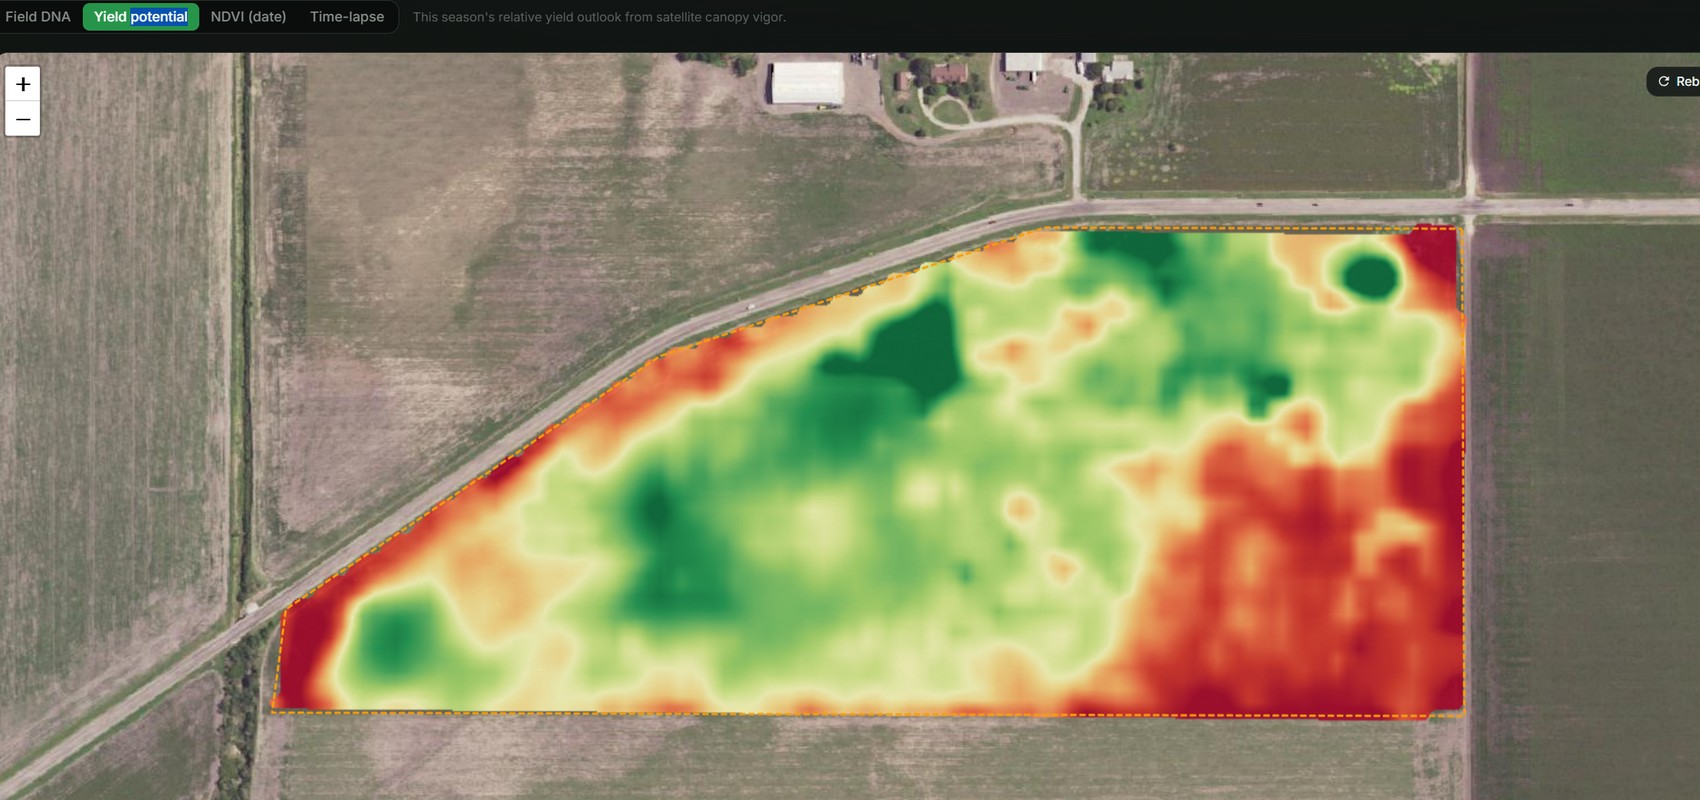1700x800 pixels.
Task: Zoom in the map with plus button
Action: coord(23,84)
